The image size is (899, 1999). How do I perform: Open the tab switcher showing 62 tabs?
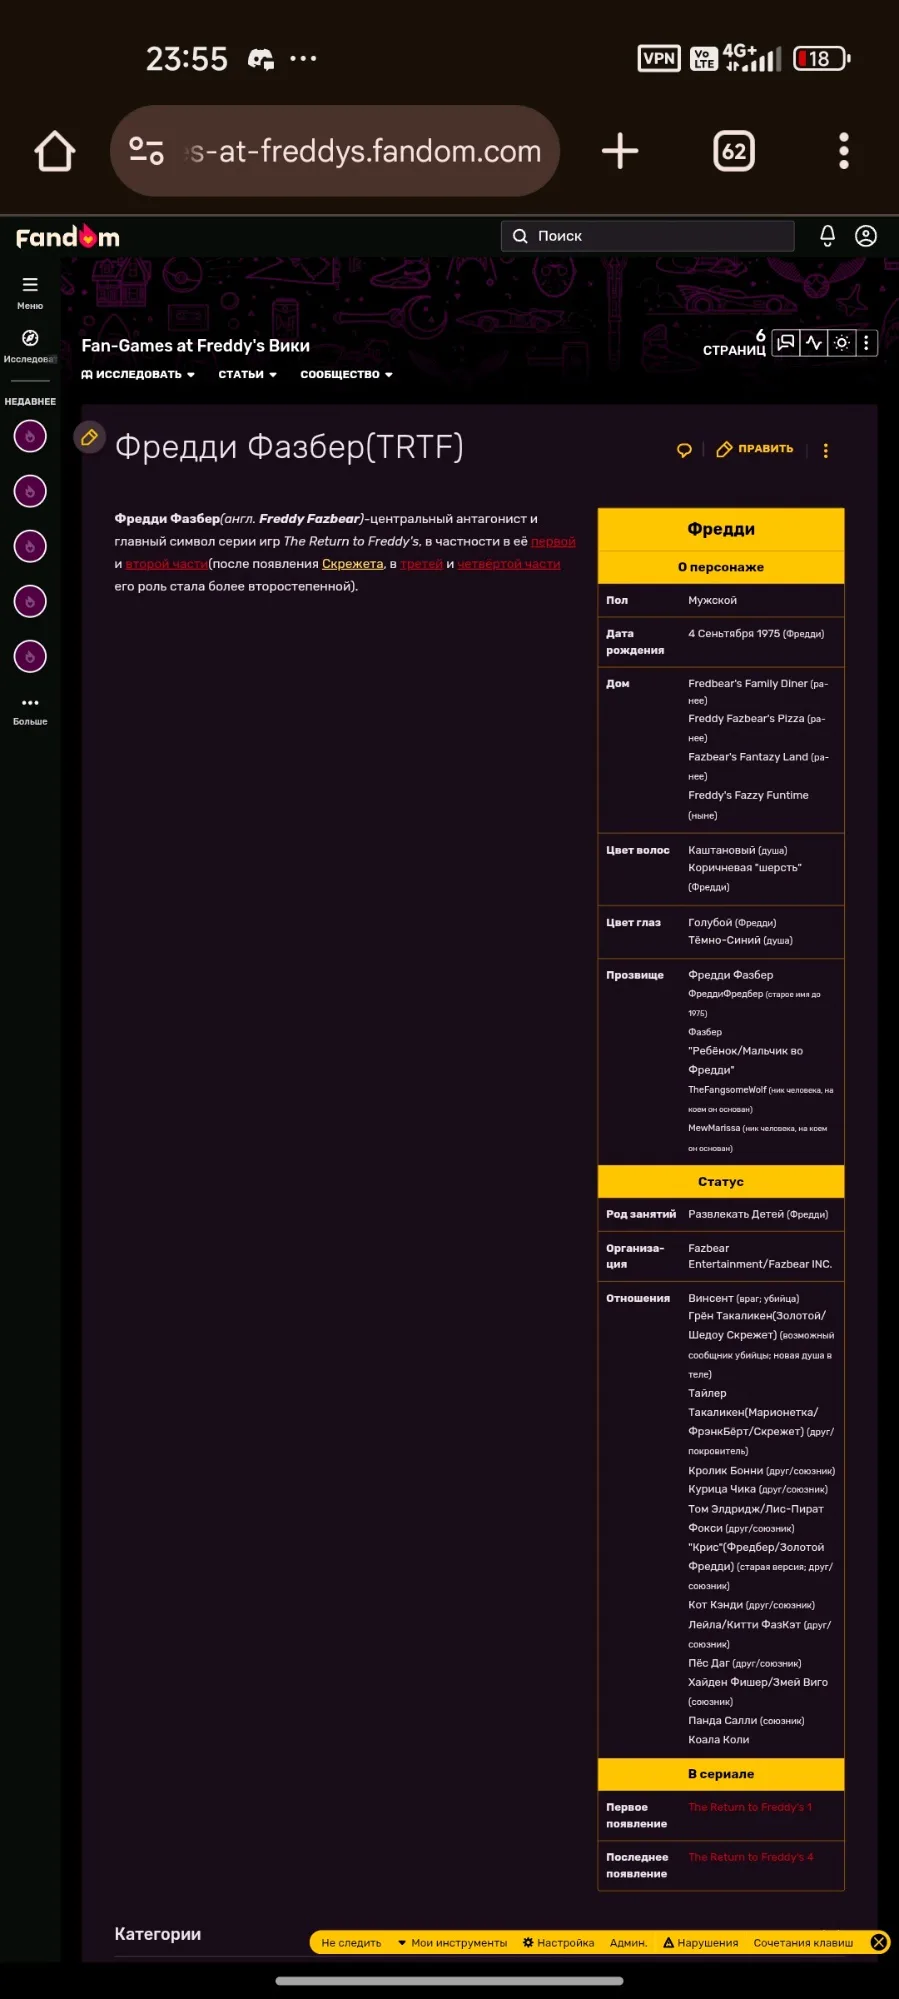click(x=734, y=151)
